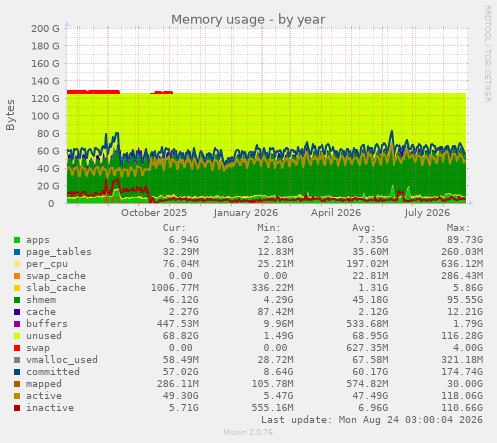Click the dark blue cache legend swatch
This screenshot has height=443, width=497.
[17, 312]
